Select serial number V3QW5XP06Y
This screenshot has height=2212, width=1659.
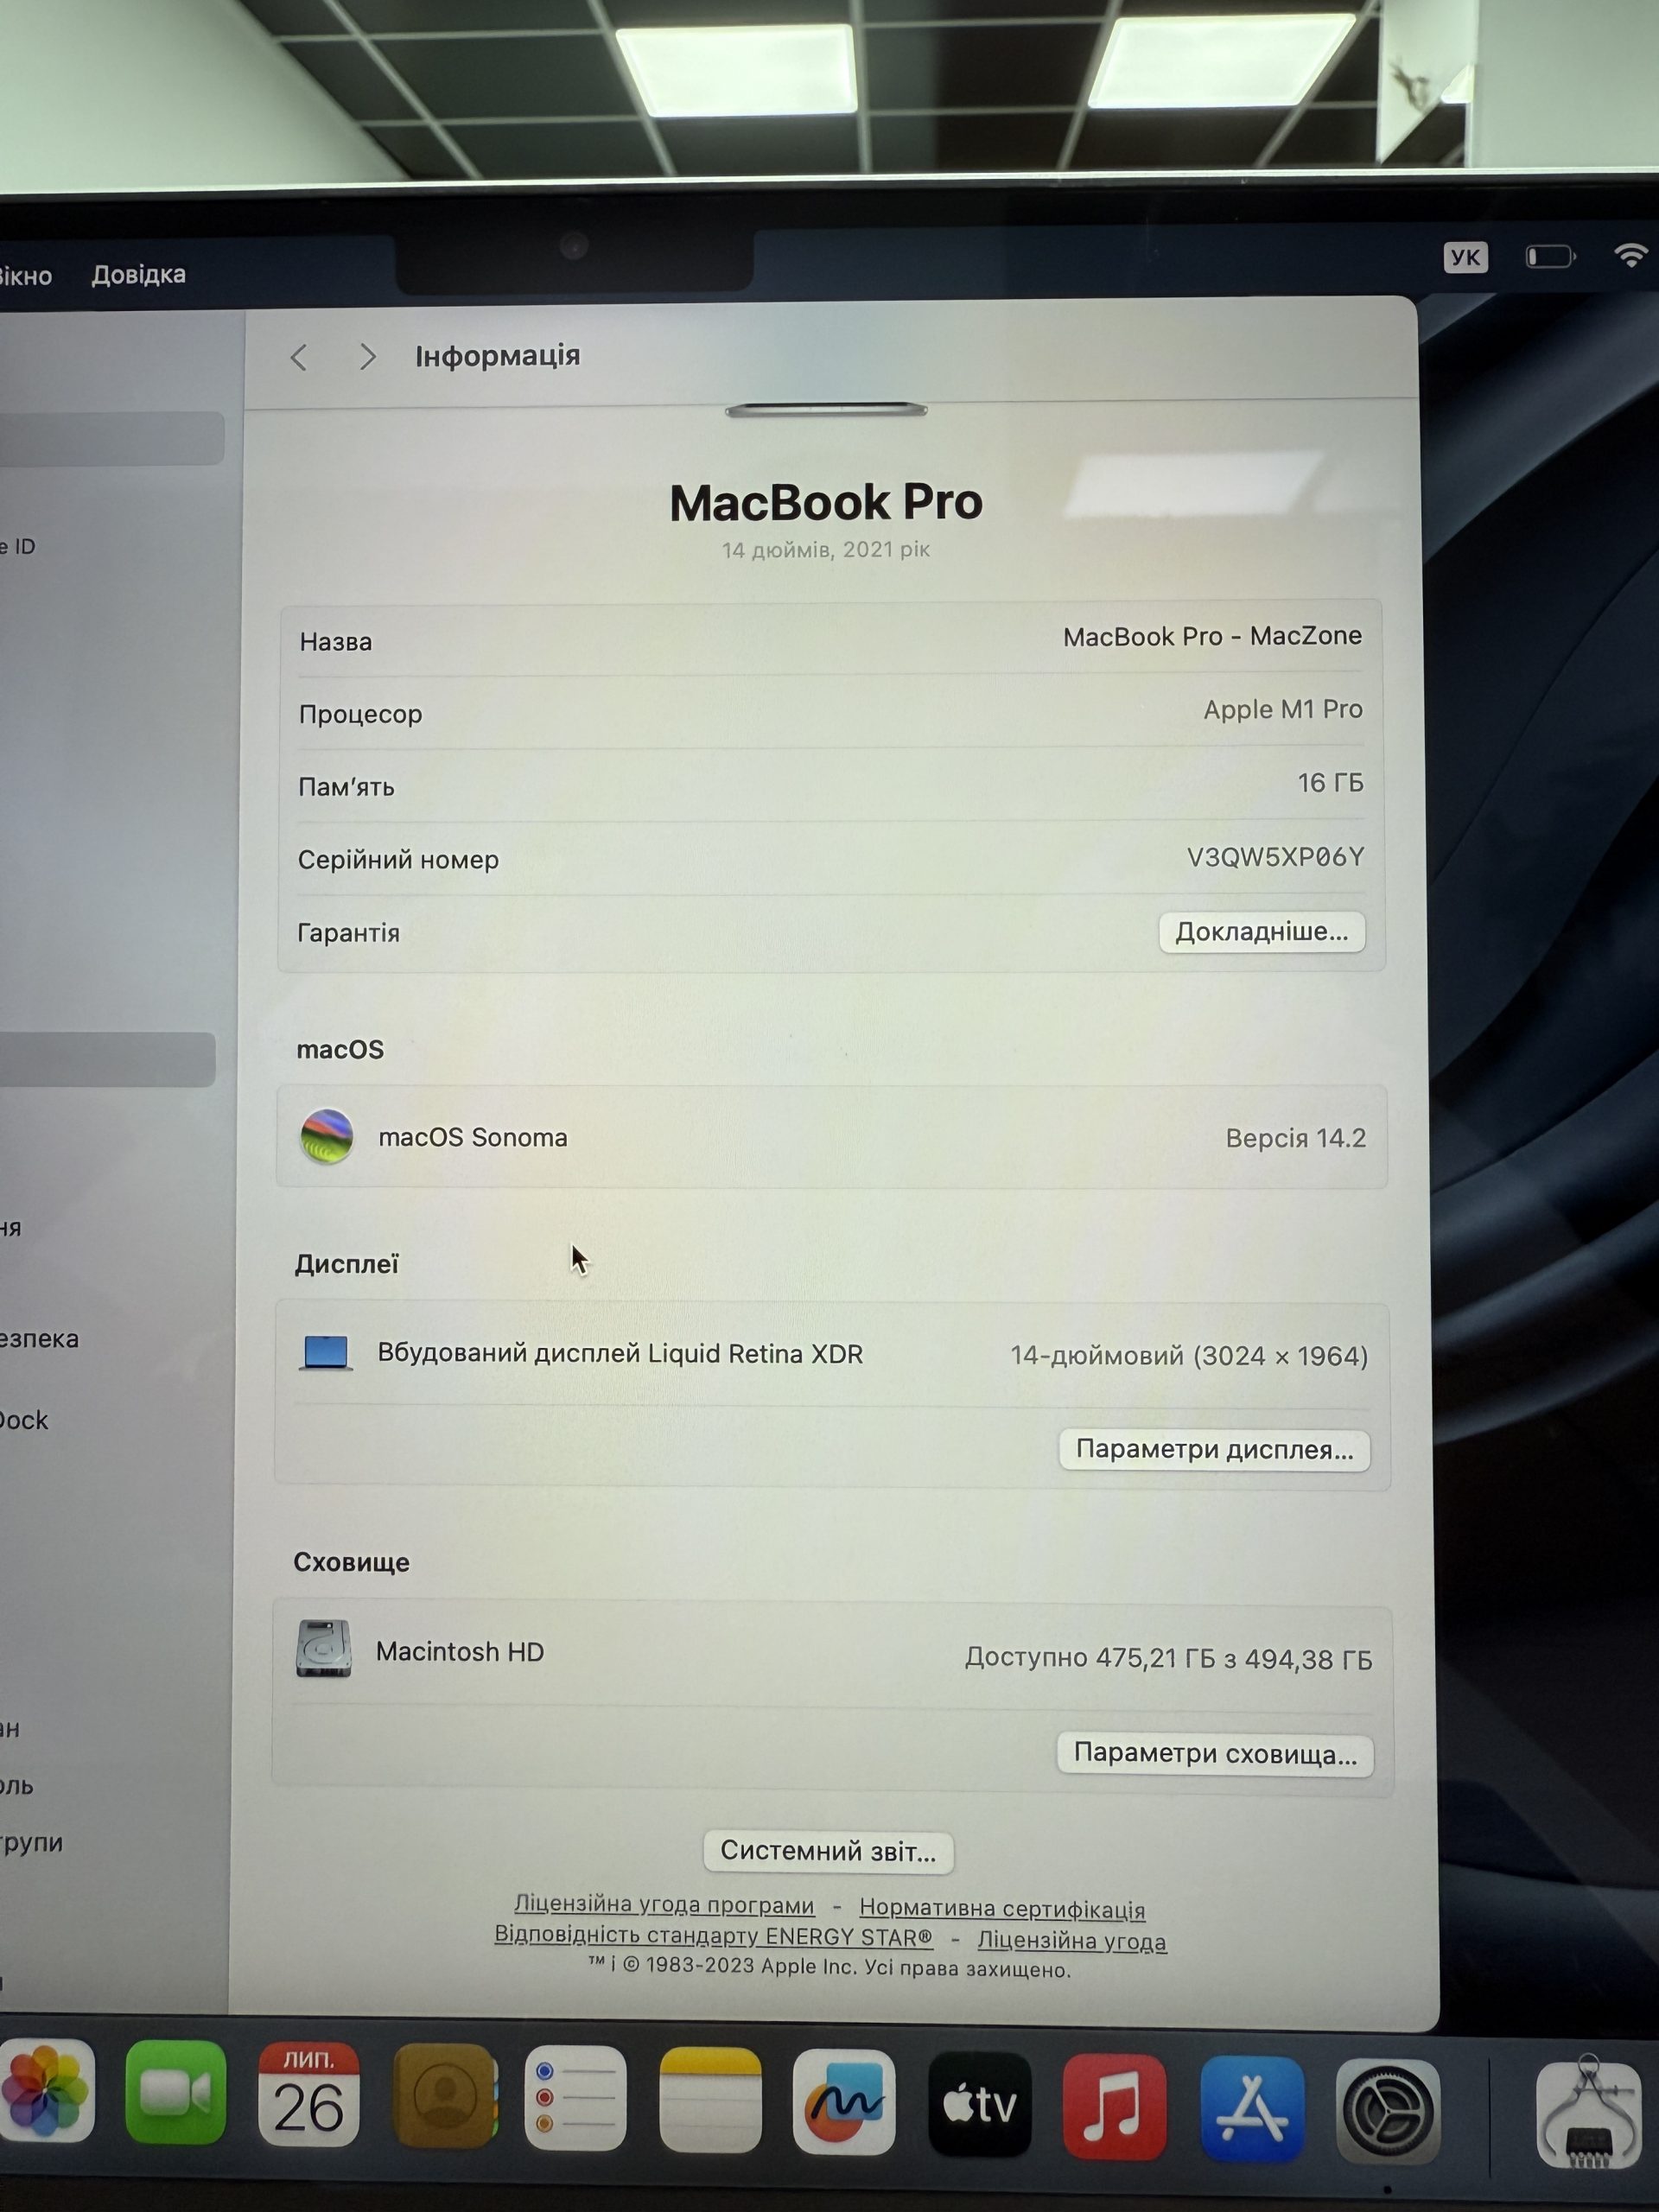coord(1275,857)
